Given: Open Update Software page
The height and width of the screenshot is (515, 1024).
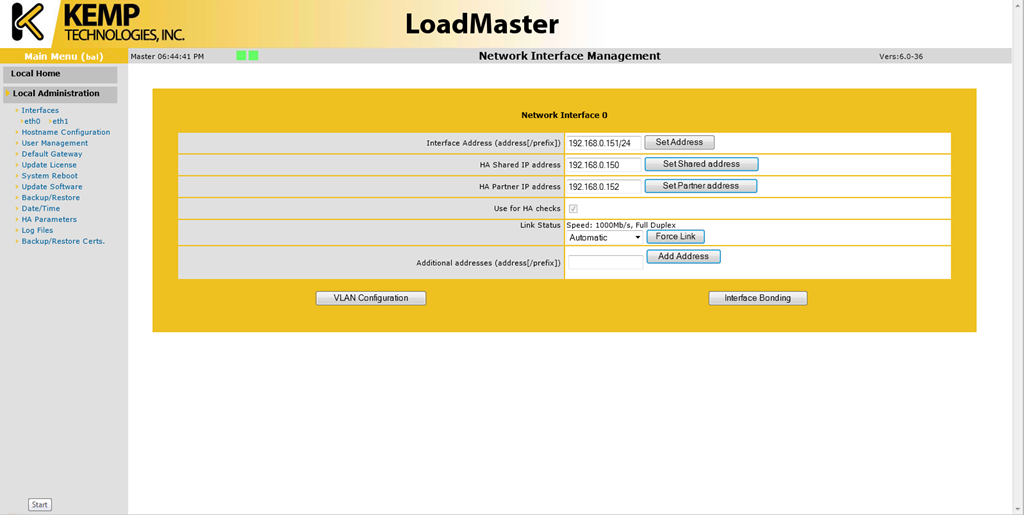Looking at the screenshot, I should pos(52,187).
